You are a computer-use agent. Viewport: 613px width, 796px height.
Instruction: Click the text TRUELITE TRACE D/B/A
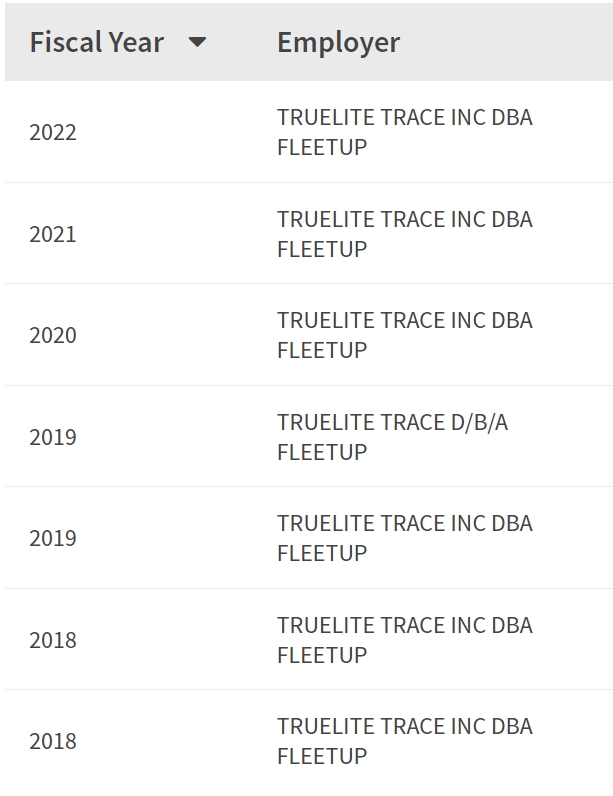pos(392,422)
